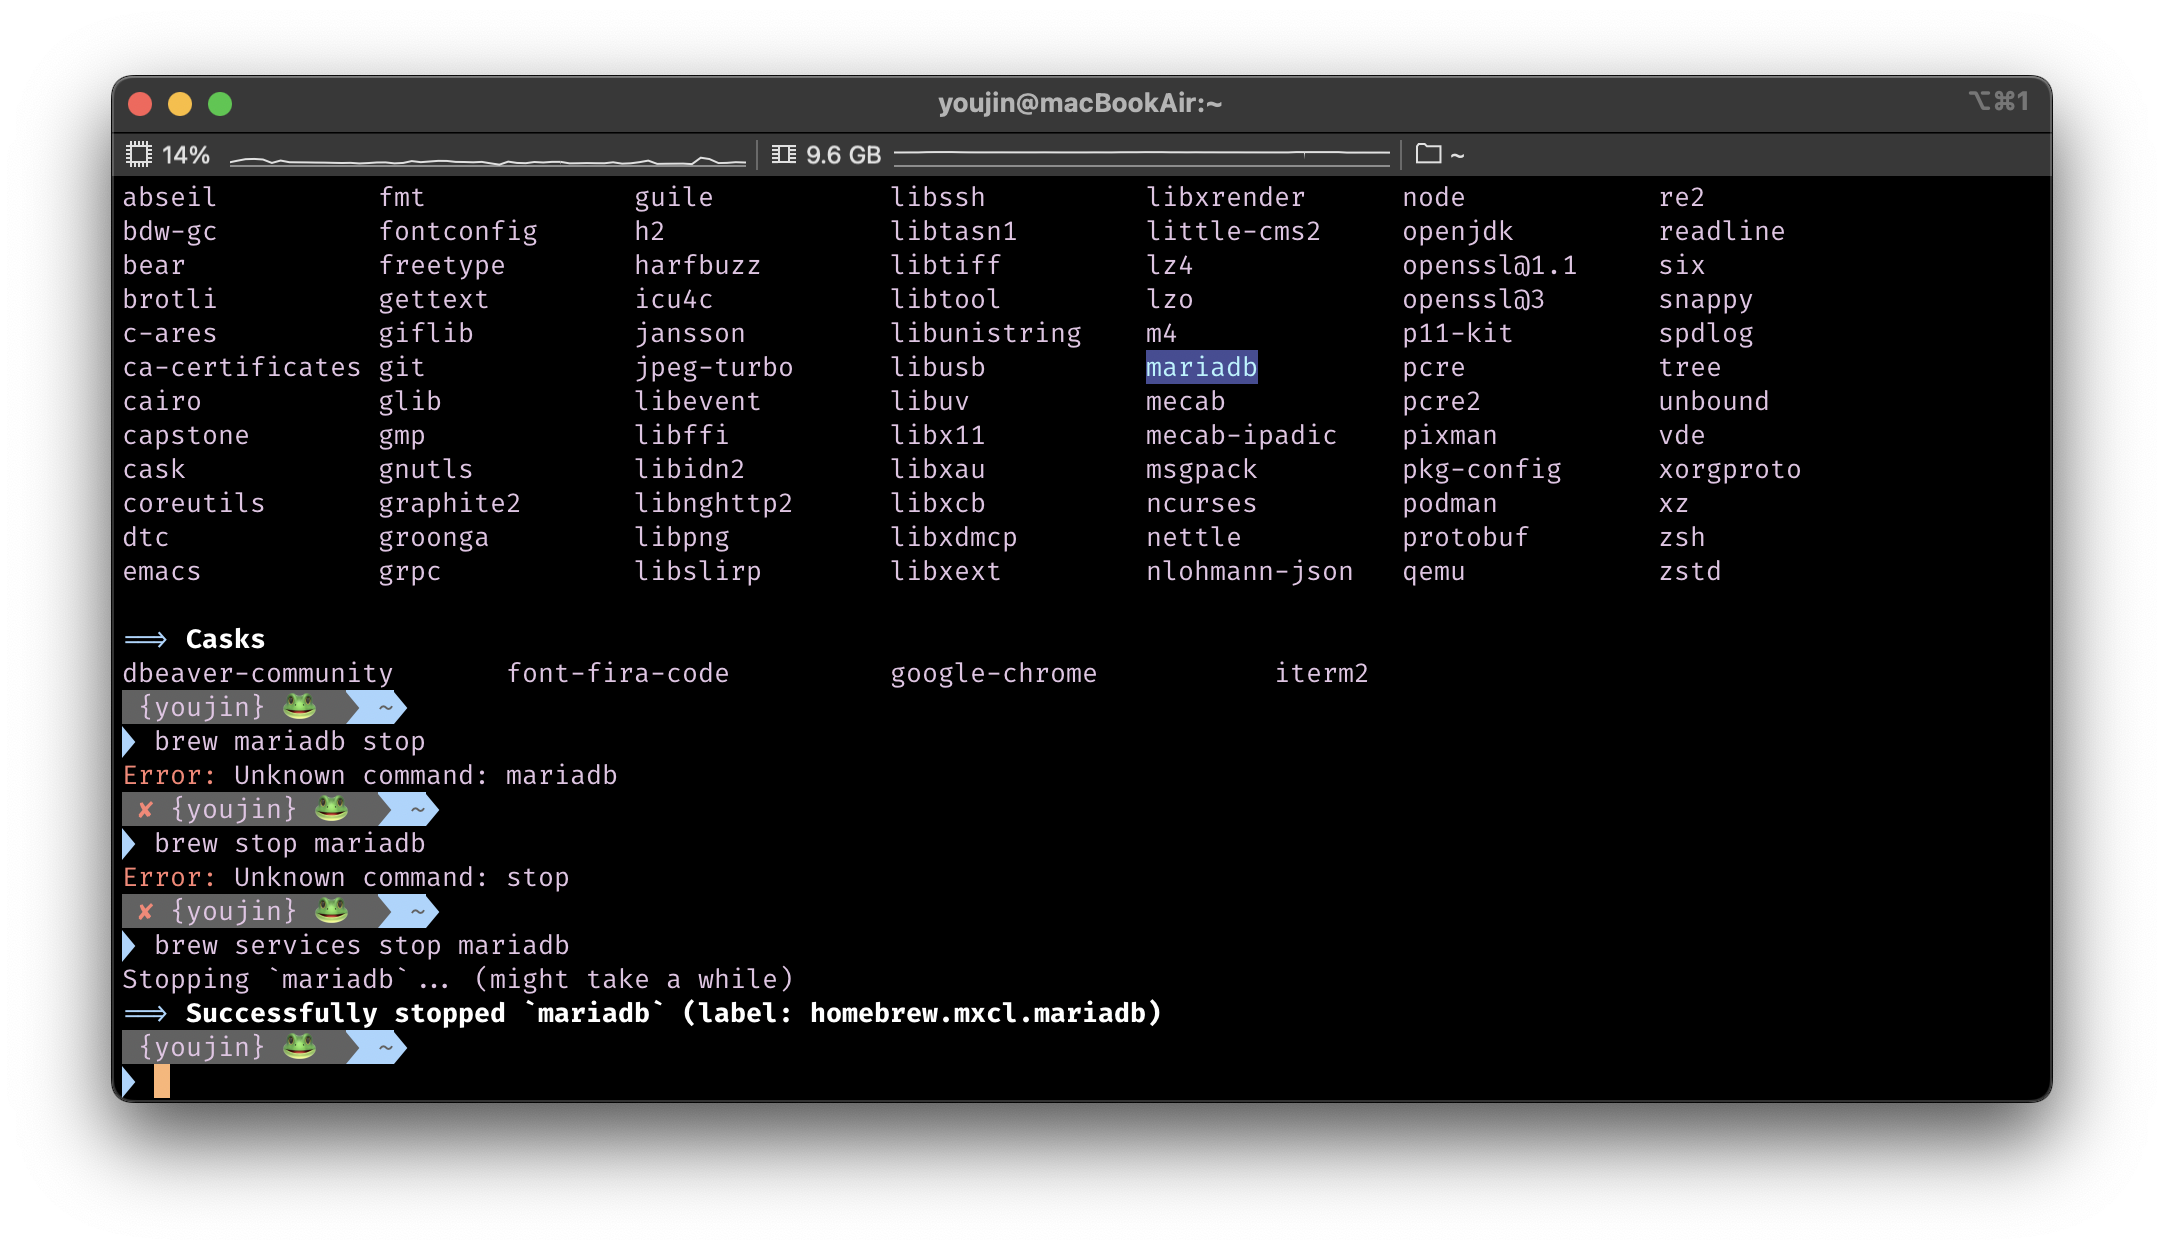Click the iterm2 cask name
Screen dimensions: 2164x1250
pyautogui.click(x=1321, y=673)
